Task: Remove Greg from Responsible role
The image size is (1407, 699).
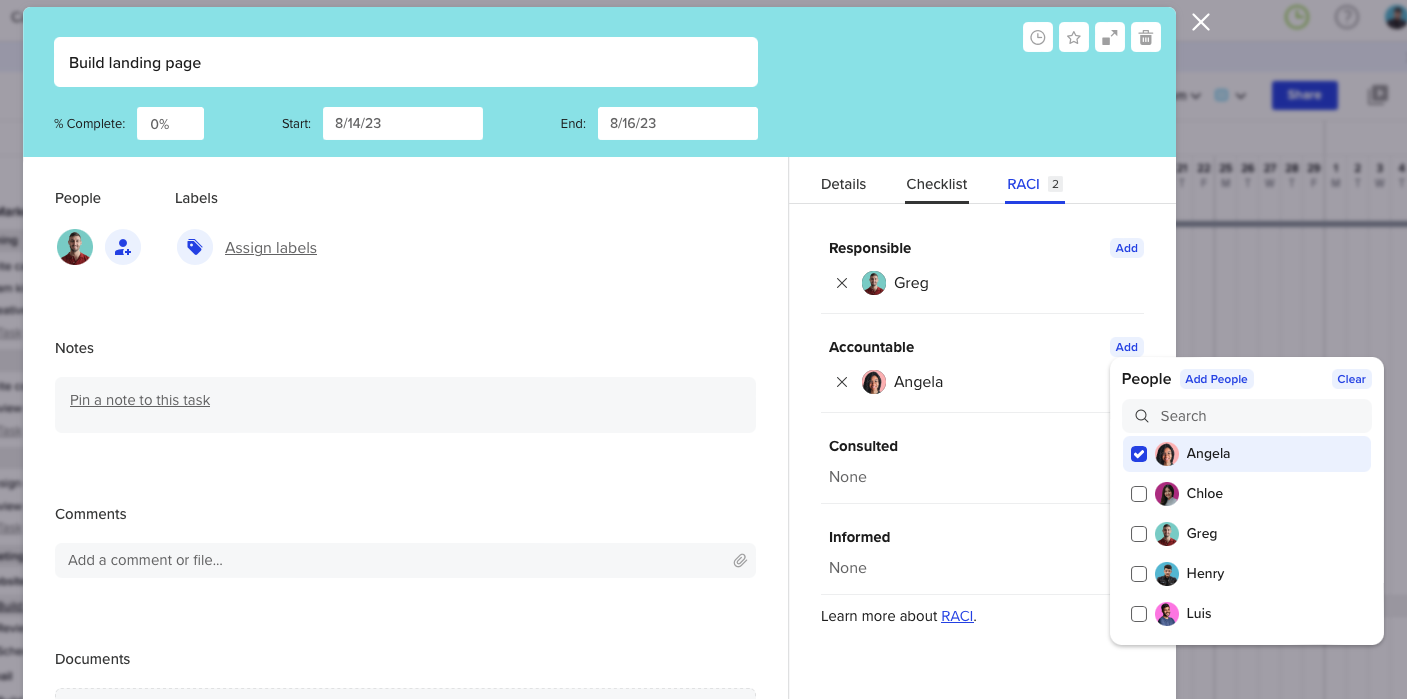Action: point(842,283)
